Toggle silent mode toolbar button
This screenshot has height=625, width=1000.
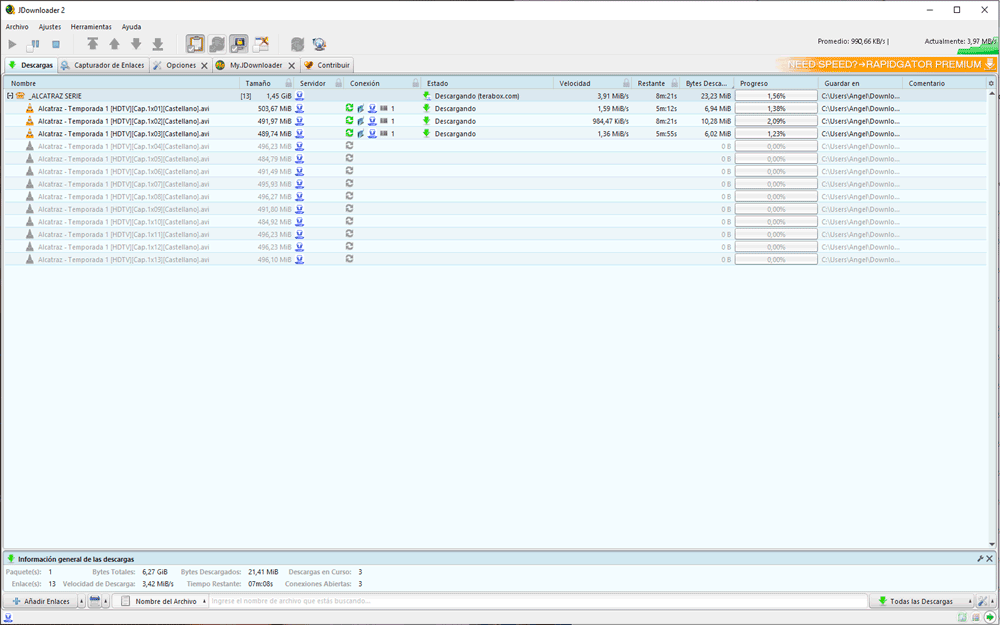261,44
